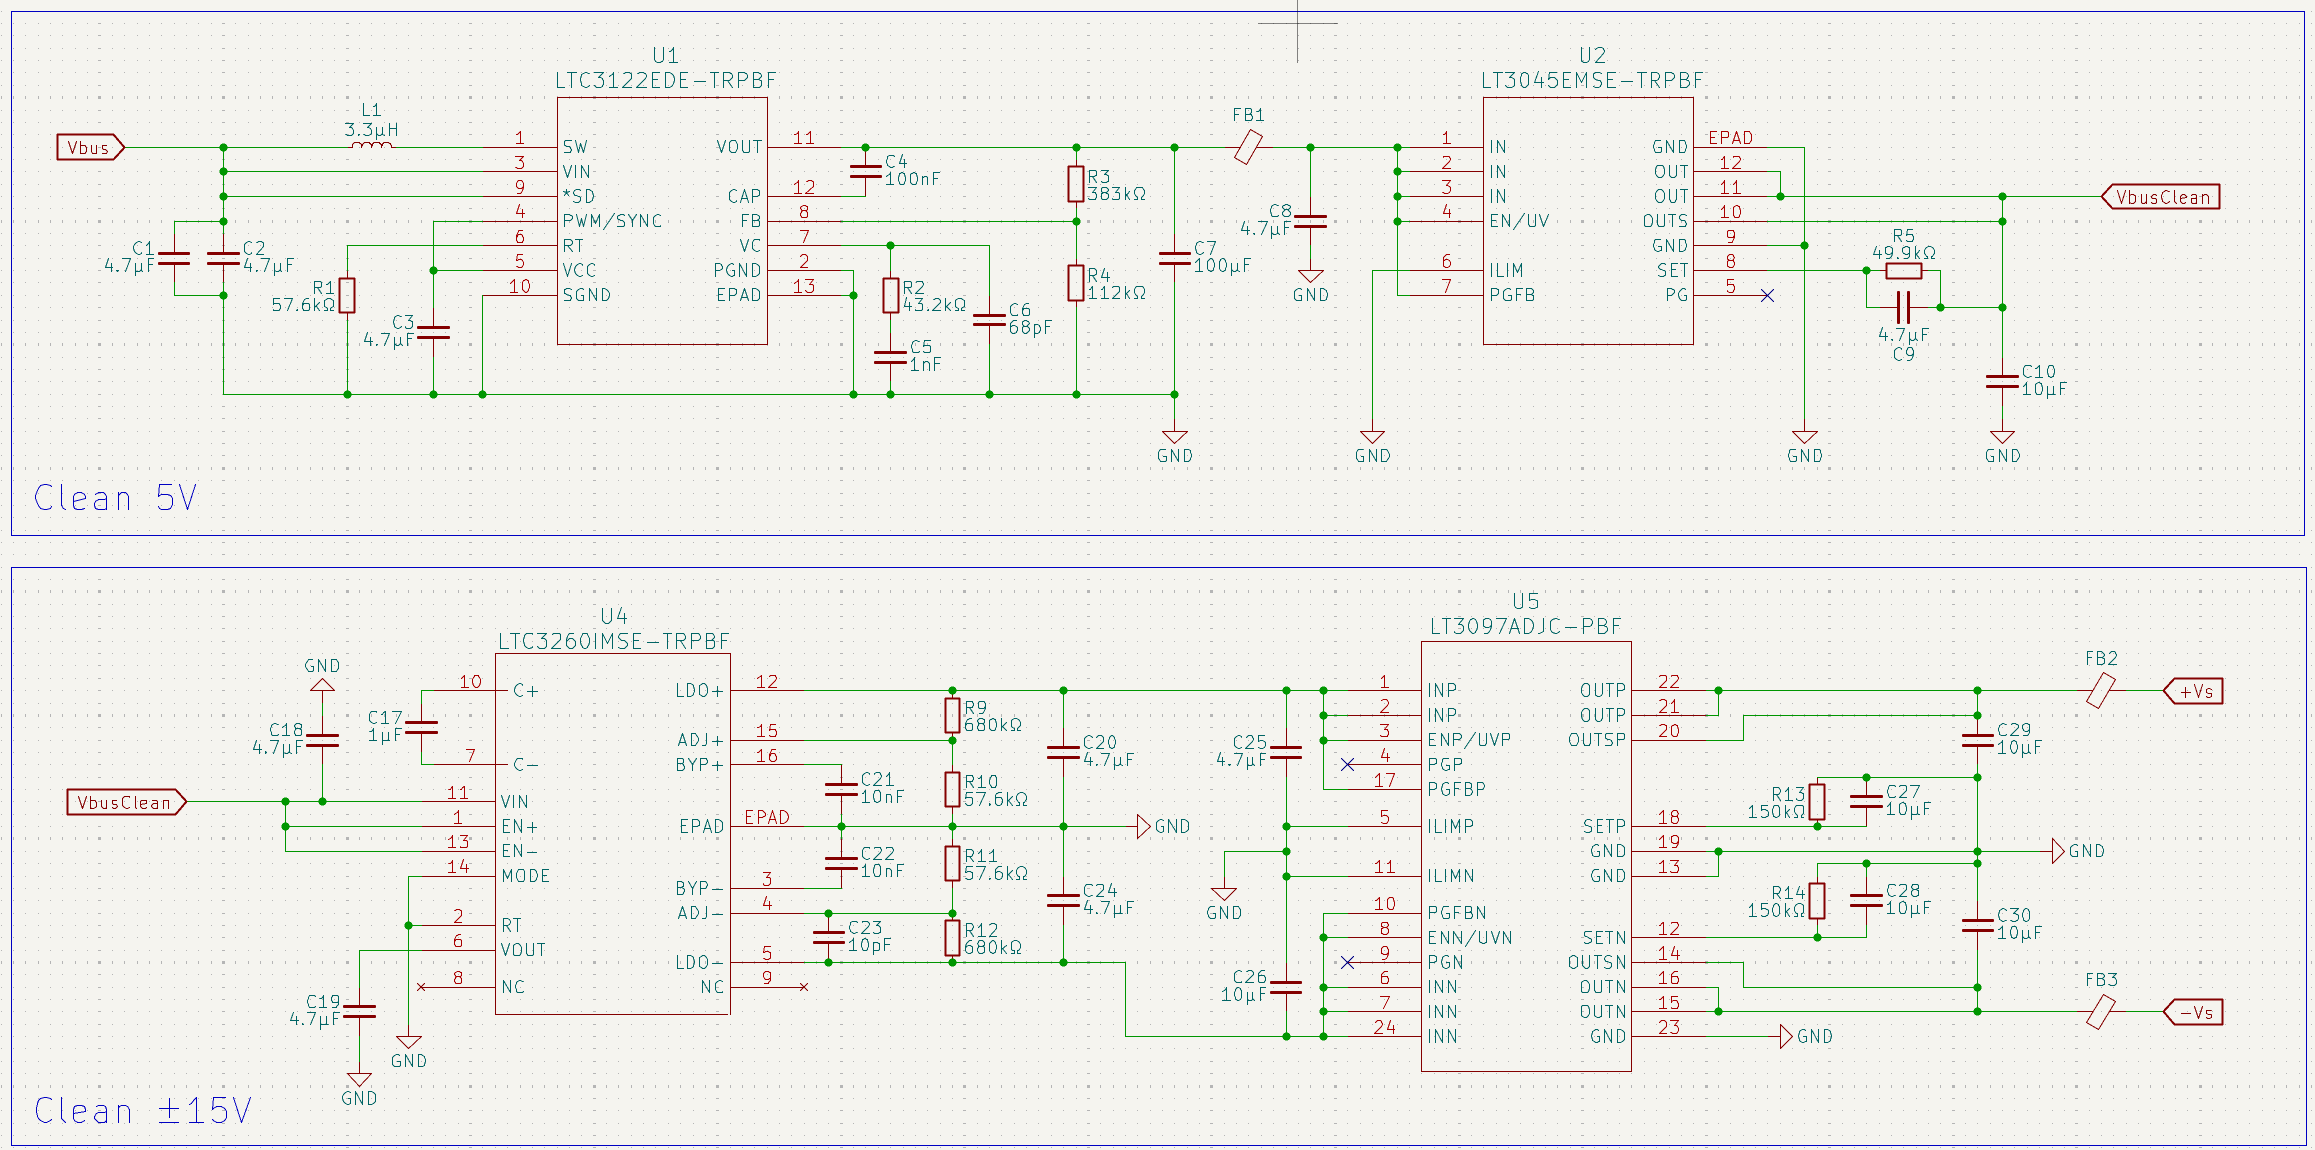The image size is (2315, 1150).
Task: Select capacitor C10 10µF symbol
Action: [x=2001, y=380]
